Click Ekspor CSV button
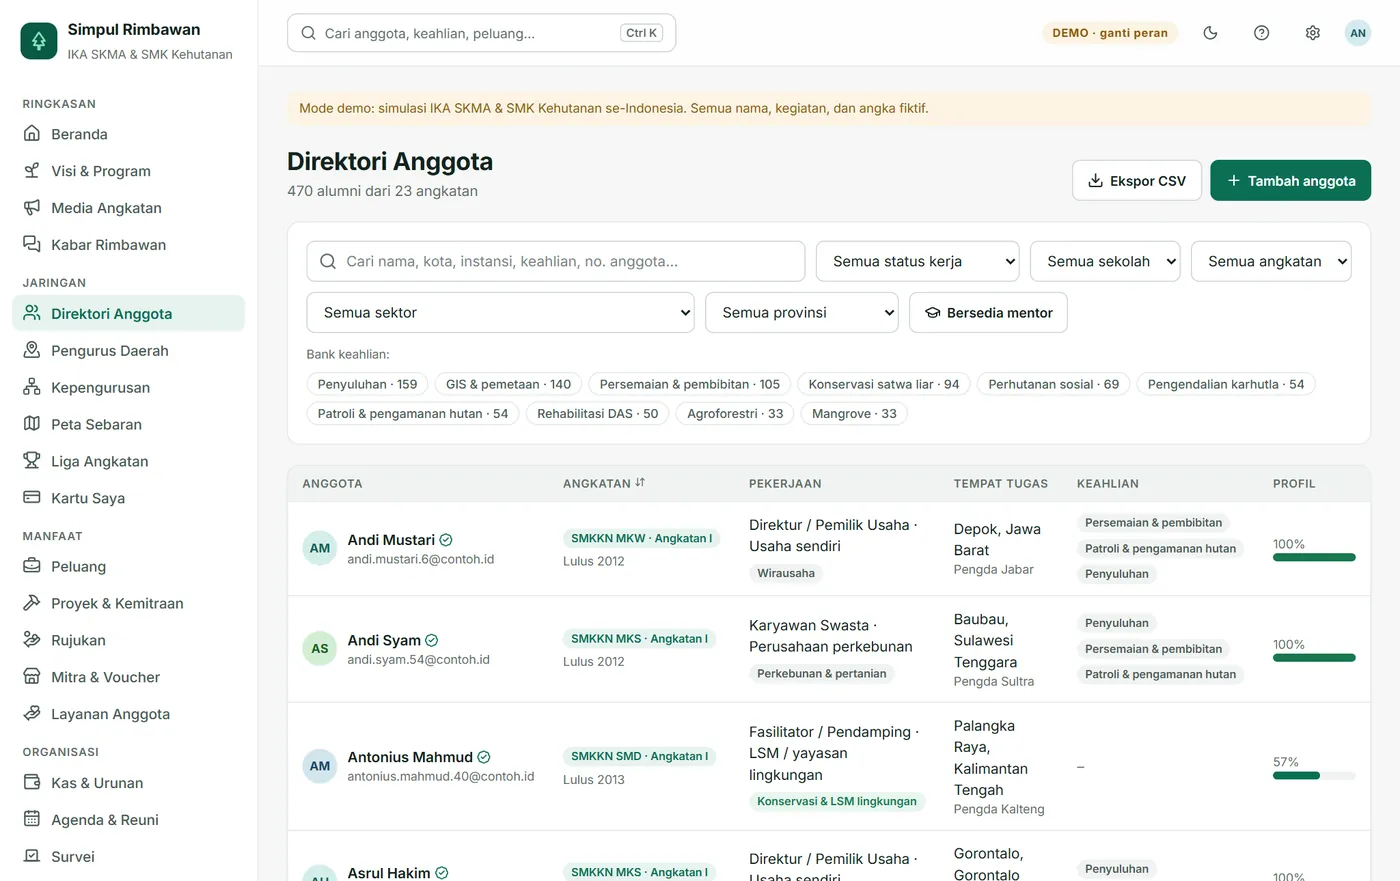1400x881 pixels. click(x=1137, y=181)
